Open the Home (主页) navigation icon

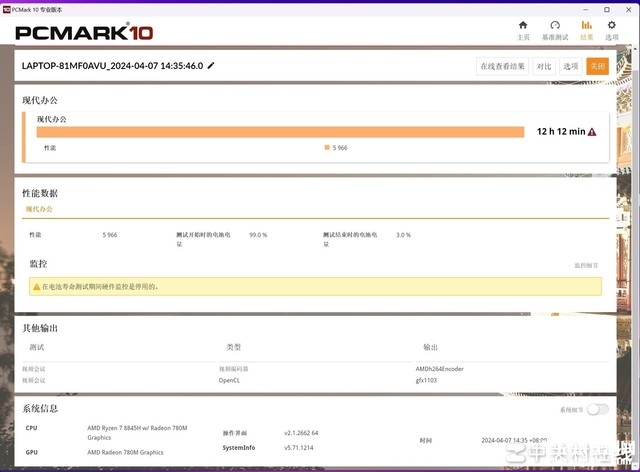click(x=523, y=31)
